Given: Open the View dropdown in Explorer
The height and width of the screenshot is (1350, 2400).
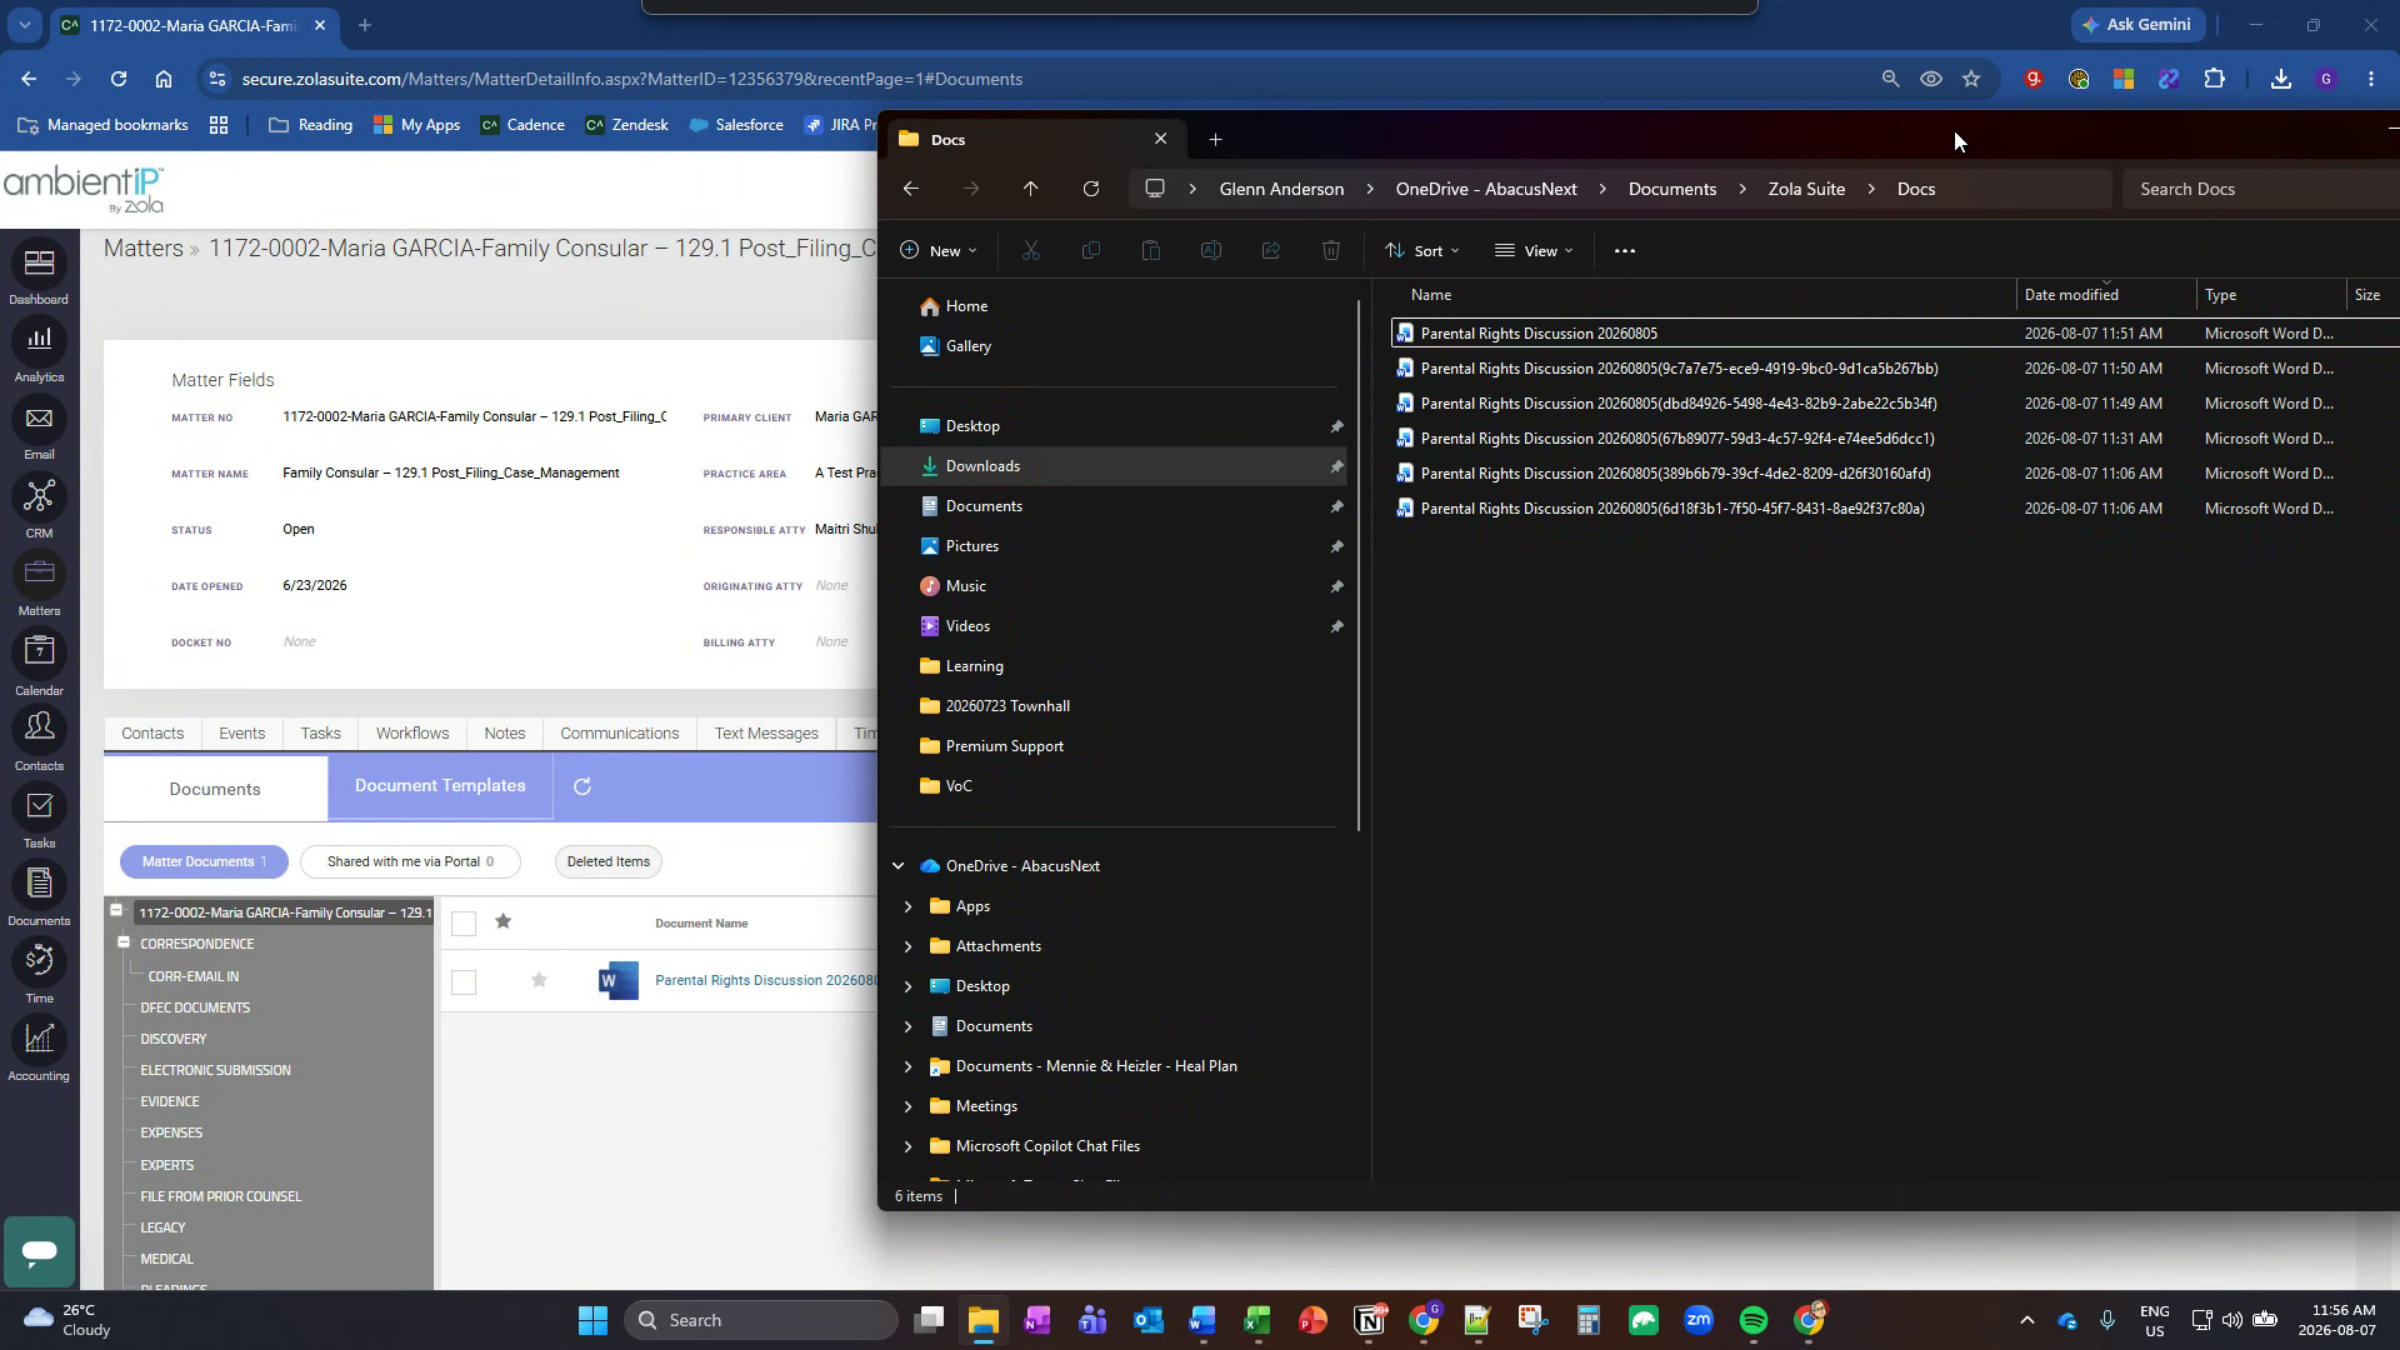Looking at the screenshot, I should tap(1534, 251).
